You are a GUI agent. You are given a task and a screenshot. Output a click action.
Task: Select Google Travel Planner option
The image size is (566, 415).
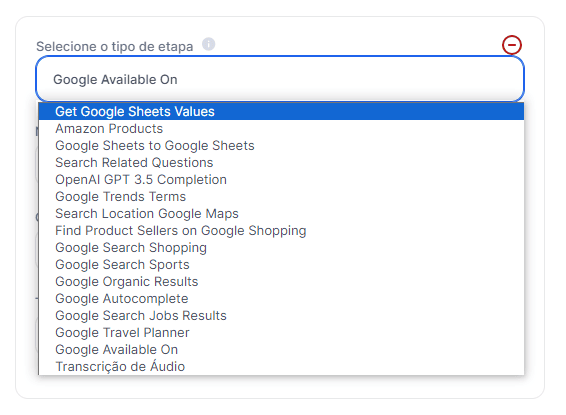pyautogui.click(x=281, y=332)
